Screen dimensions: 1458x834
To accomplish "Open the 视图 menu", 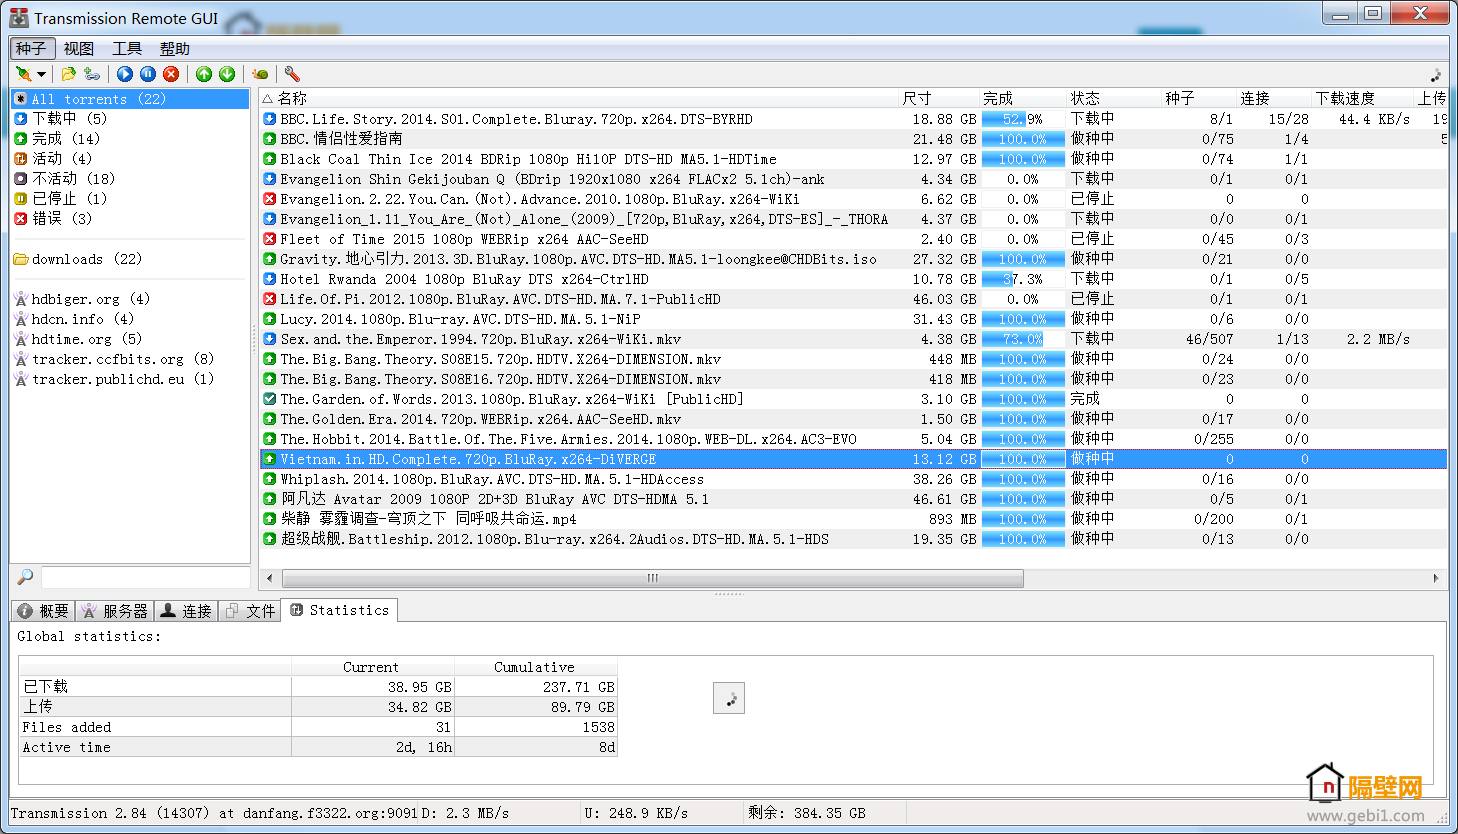I will click(x=79, y=48).
